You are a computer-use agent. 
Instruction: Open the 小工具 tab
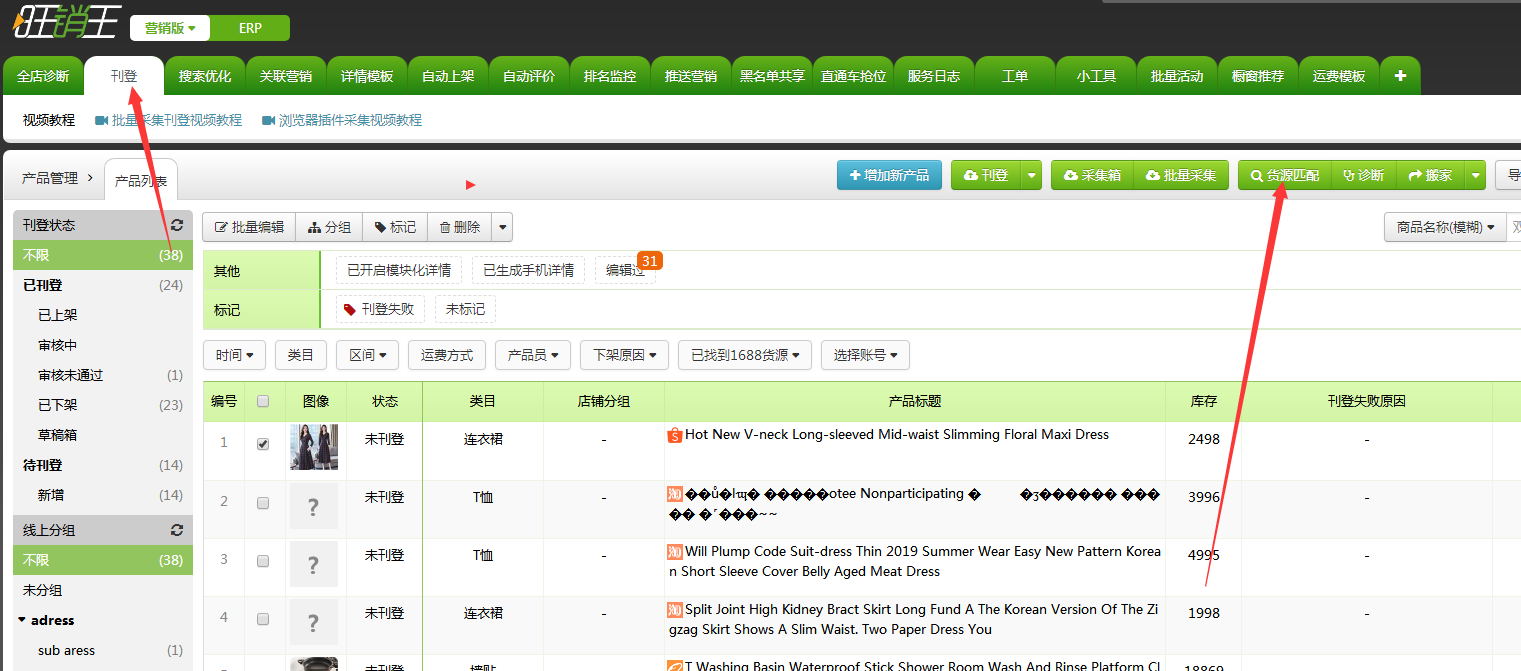1096,76
